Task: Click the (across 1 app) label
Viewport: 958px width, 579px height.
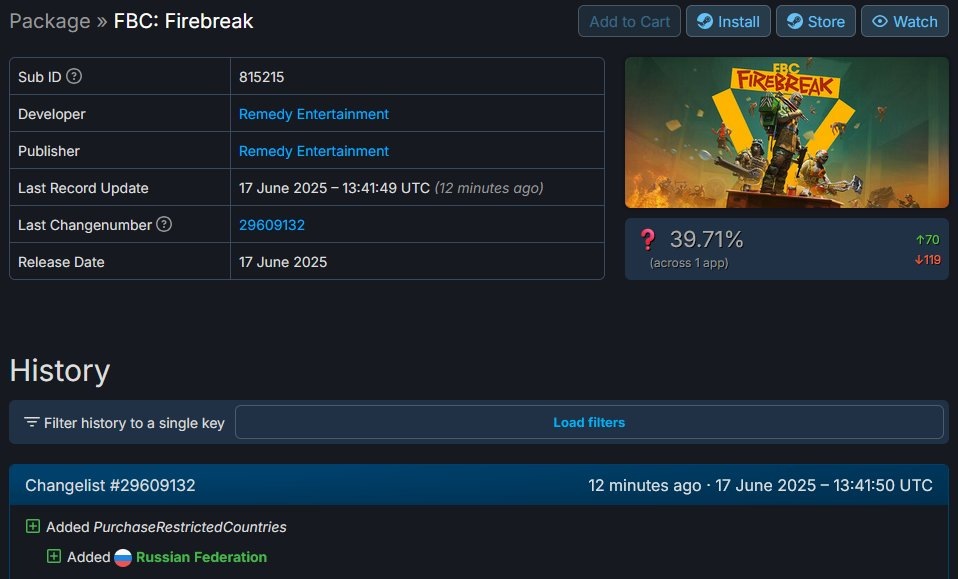Action: click(689, 263)
